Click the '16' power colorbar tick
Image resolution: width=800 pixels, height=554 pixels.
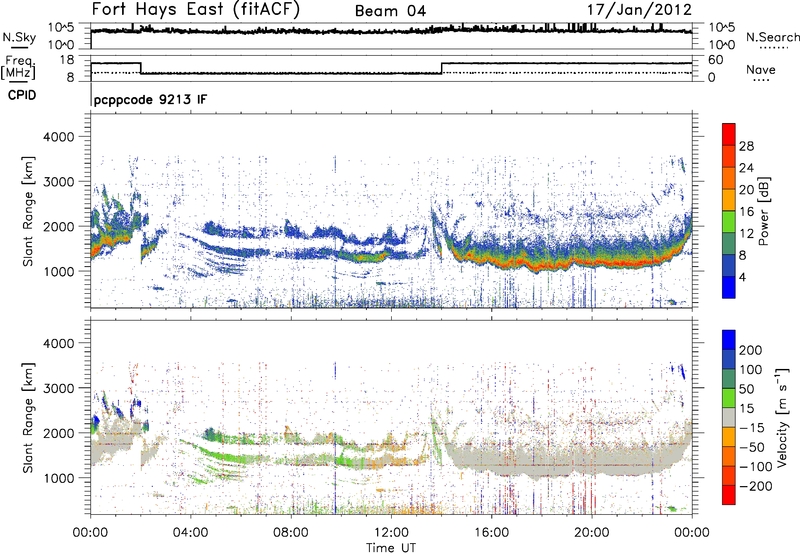[x=746, y=211]
